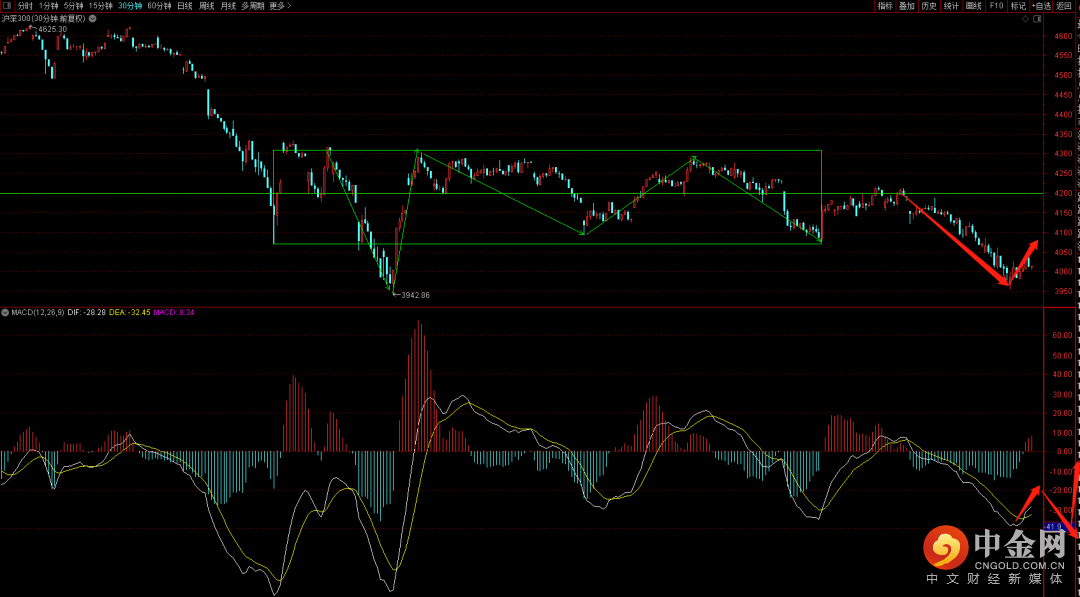
Task: Expand the 更多 period options
Action: tap(280, 6)
